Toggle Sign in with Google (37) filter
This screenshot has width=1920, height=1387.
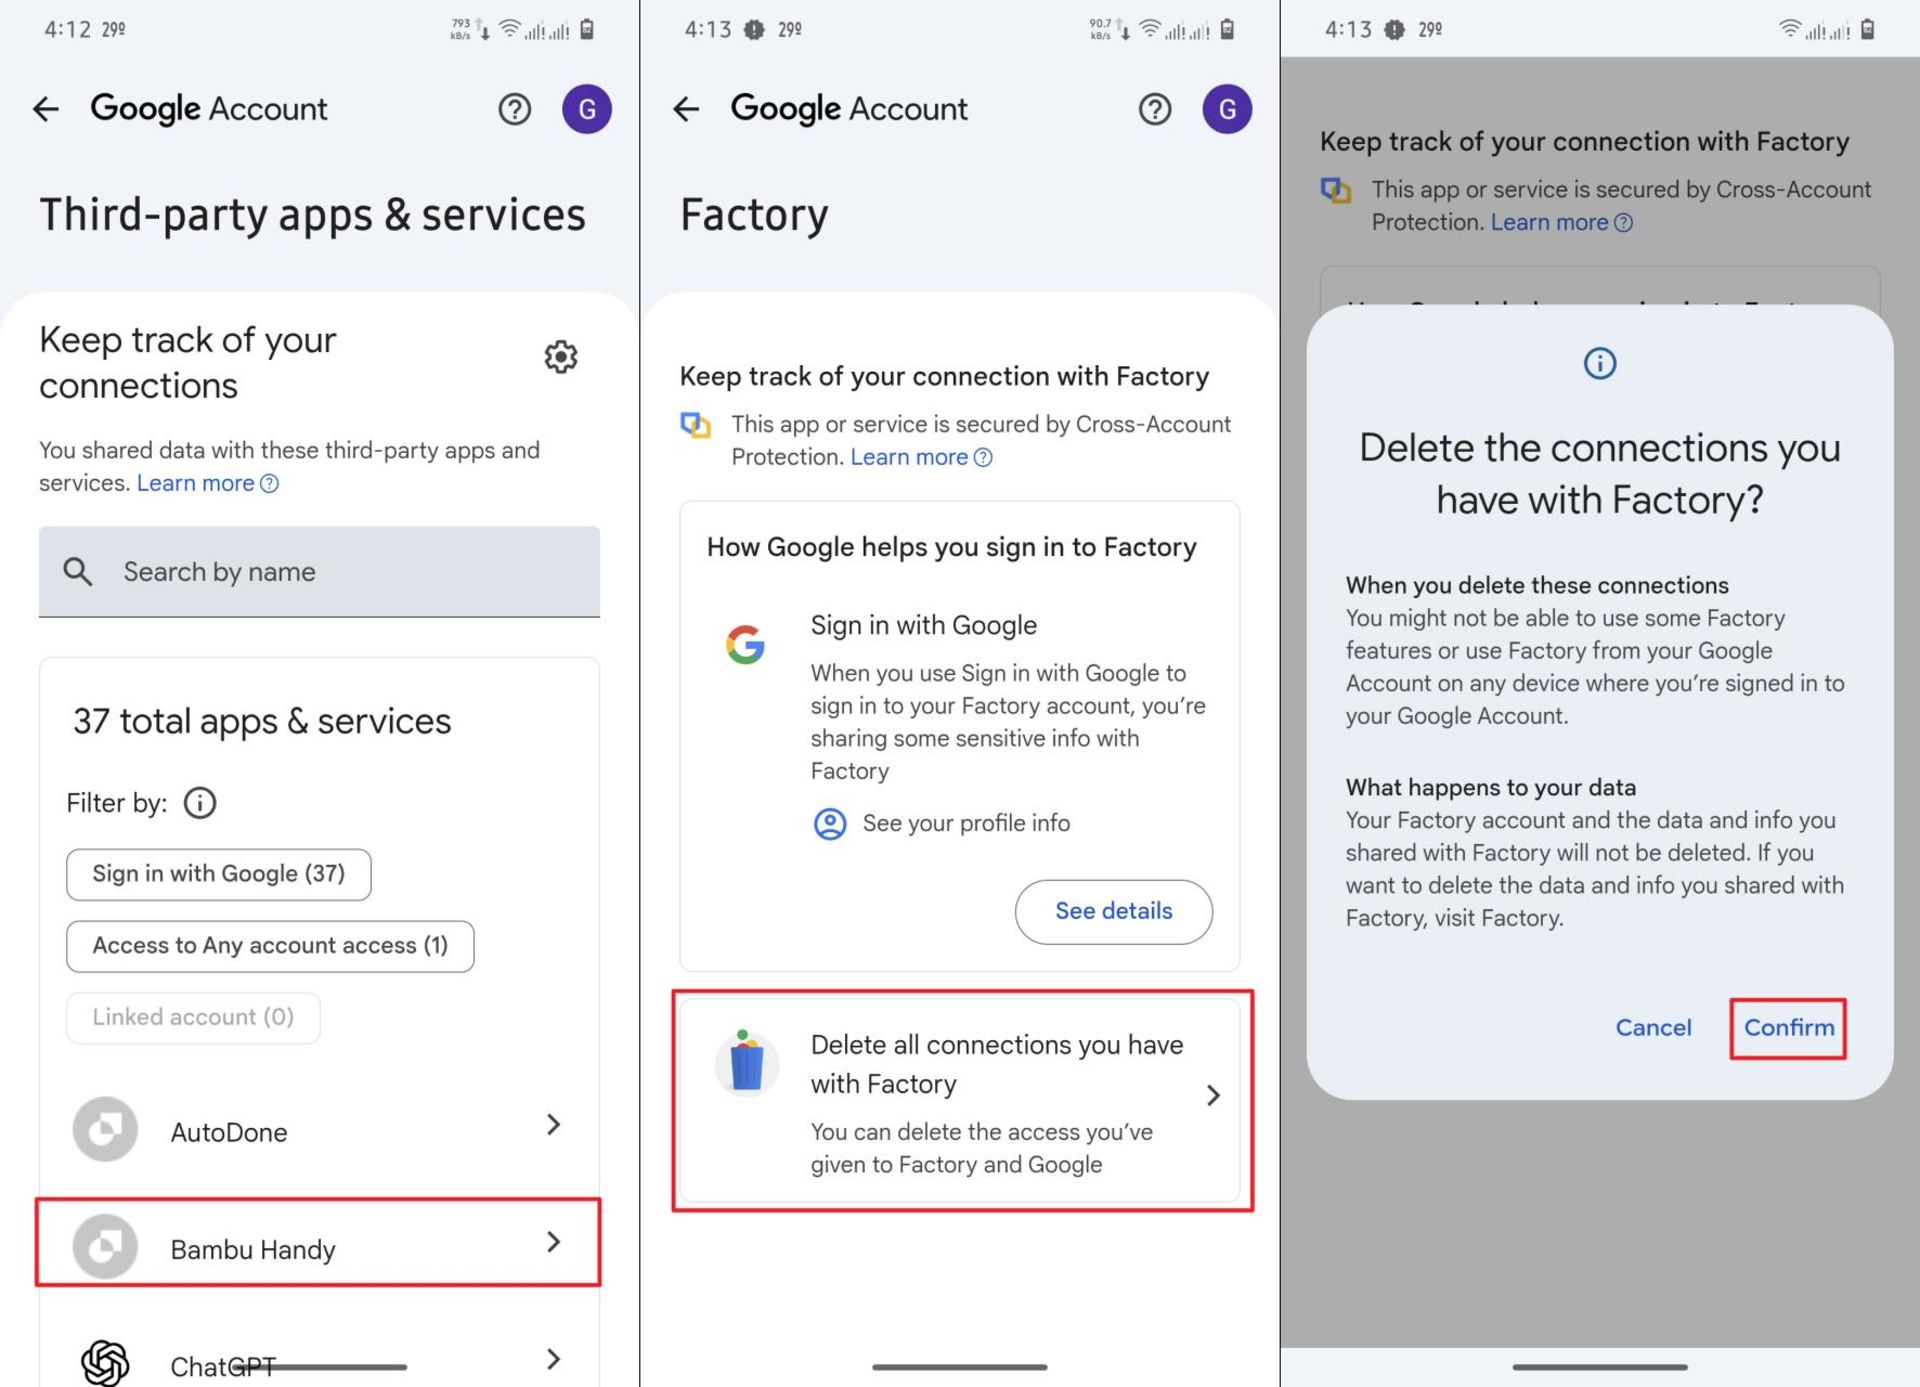[x=219, y=874]
